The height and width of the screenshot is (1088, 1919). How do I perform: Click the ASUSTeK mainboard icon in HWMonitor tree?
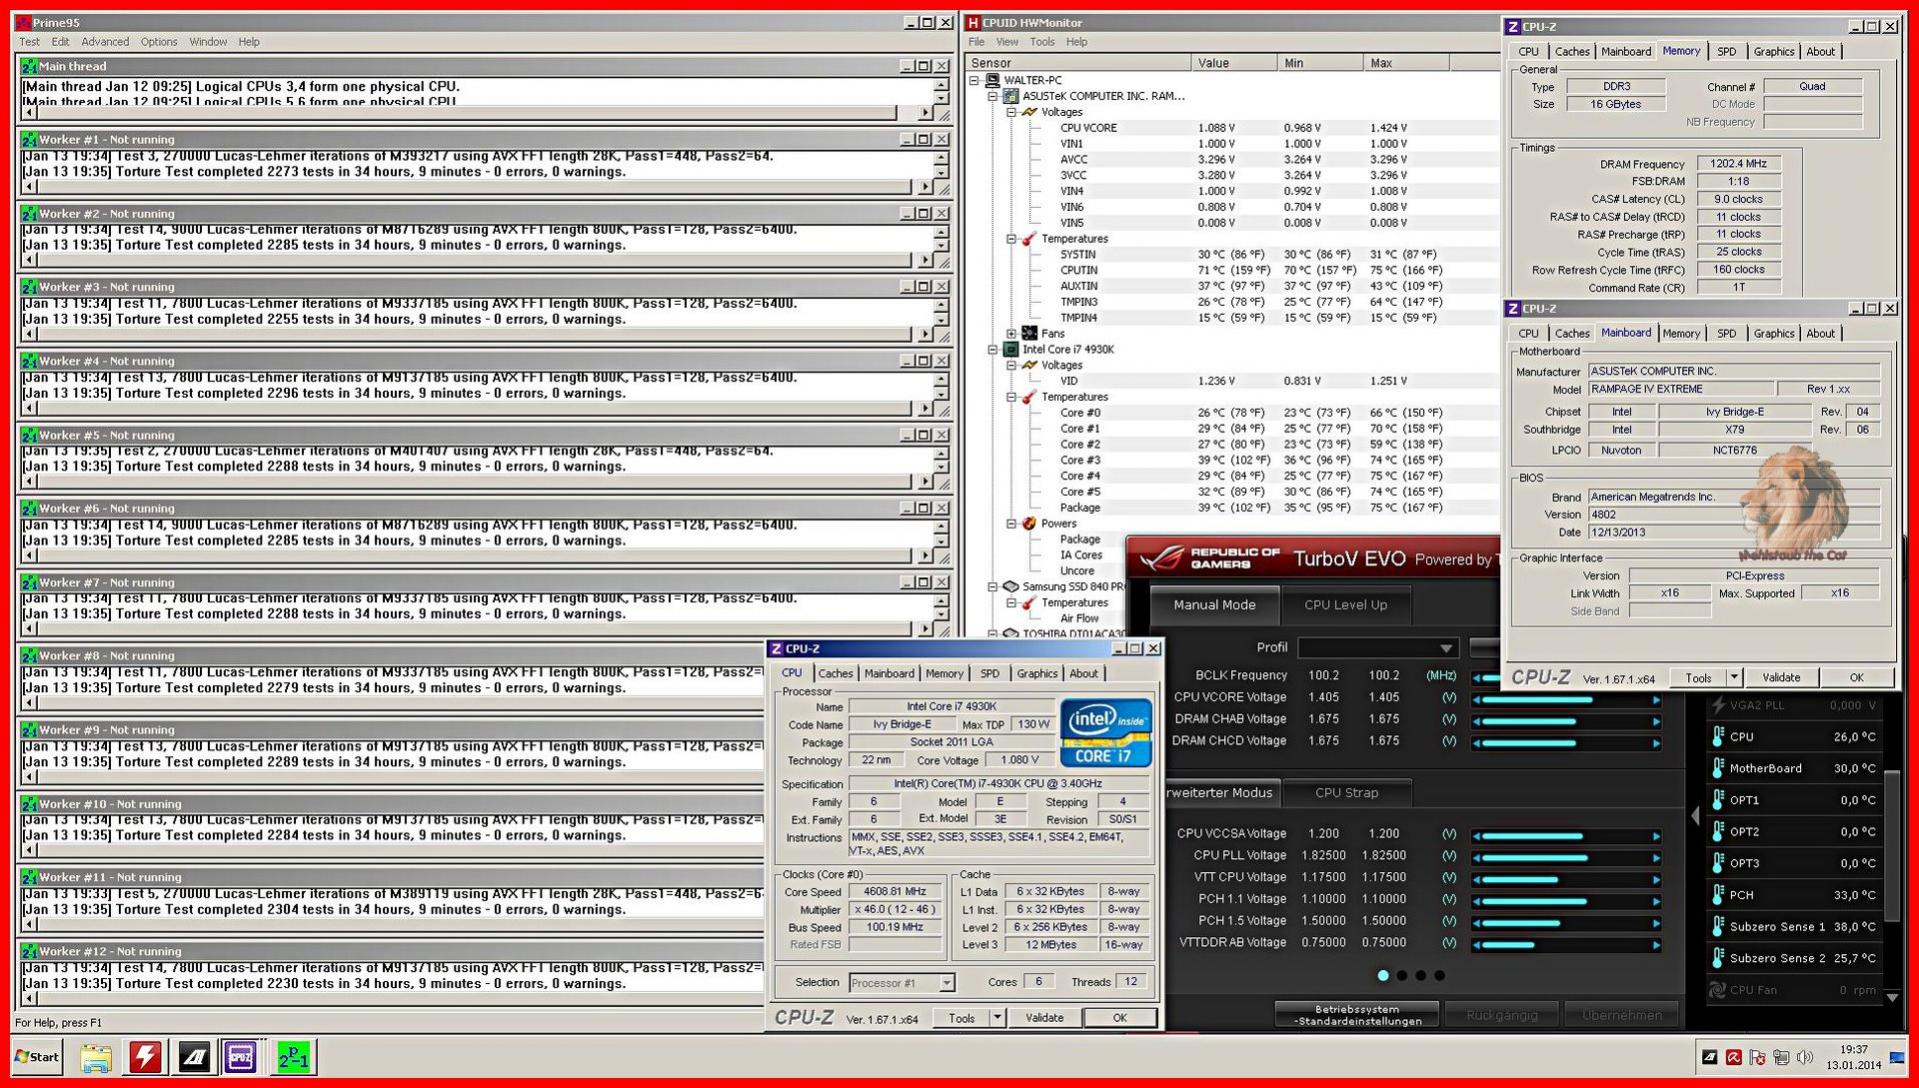pos(1010,96)
